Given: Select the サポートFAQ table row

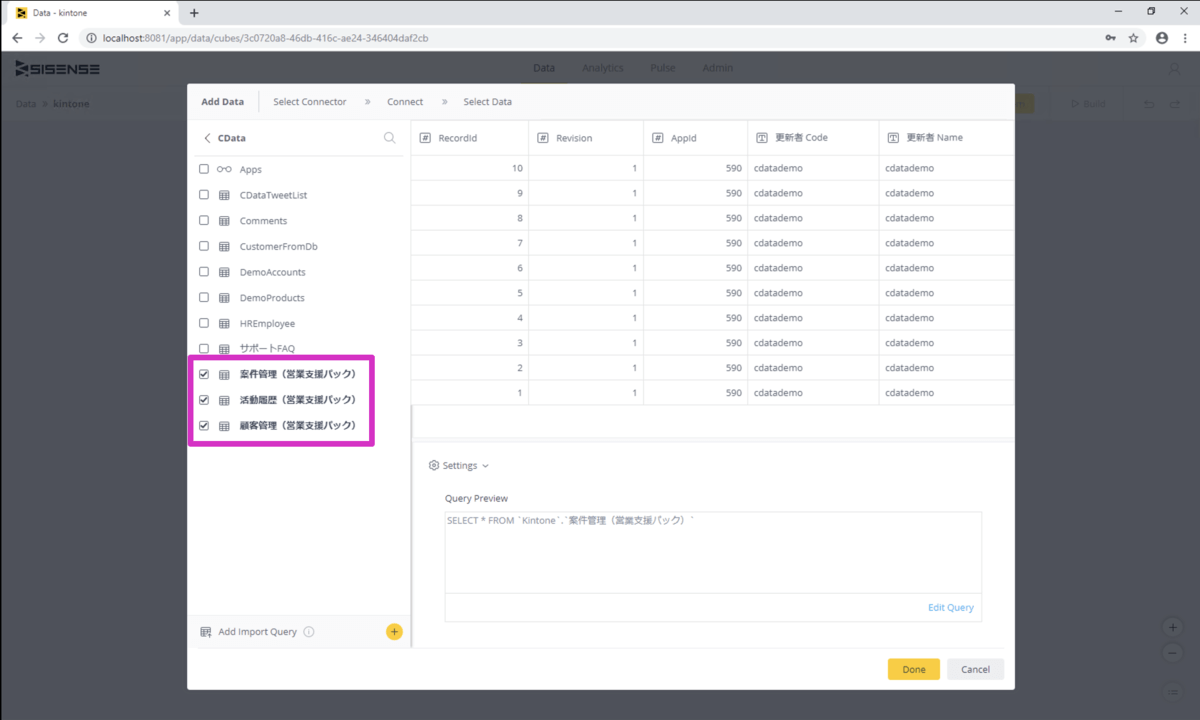Looking at the screenshot, I should 298,349.
